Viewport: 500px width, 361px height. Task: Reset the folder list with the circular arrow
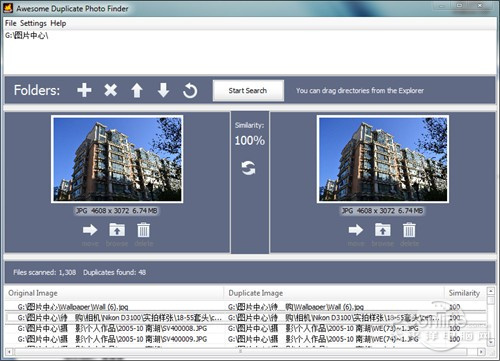point(190,90)
